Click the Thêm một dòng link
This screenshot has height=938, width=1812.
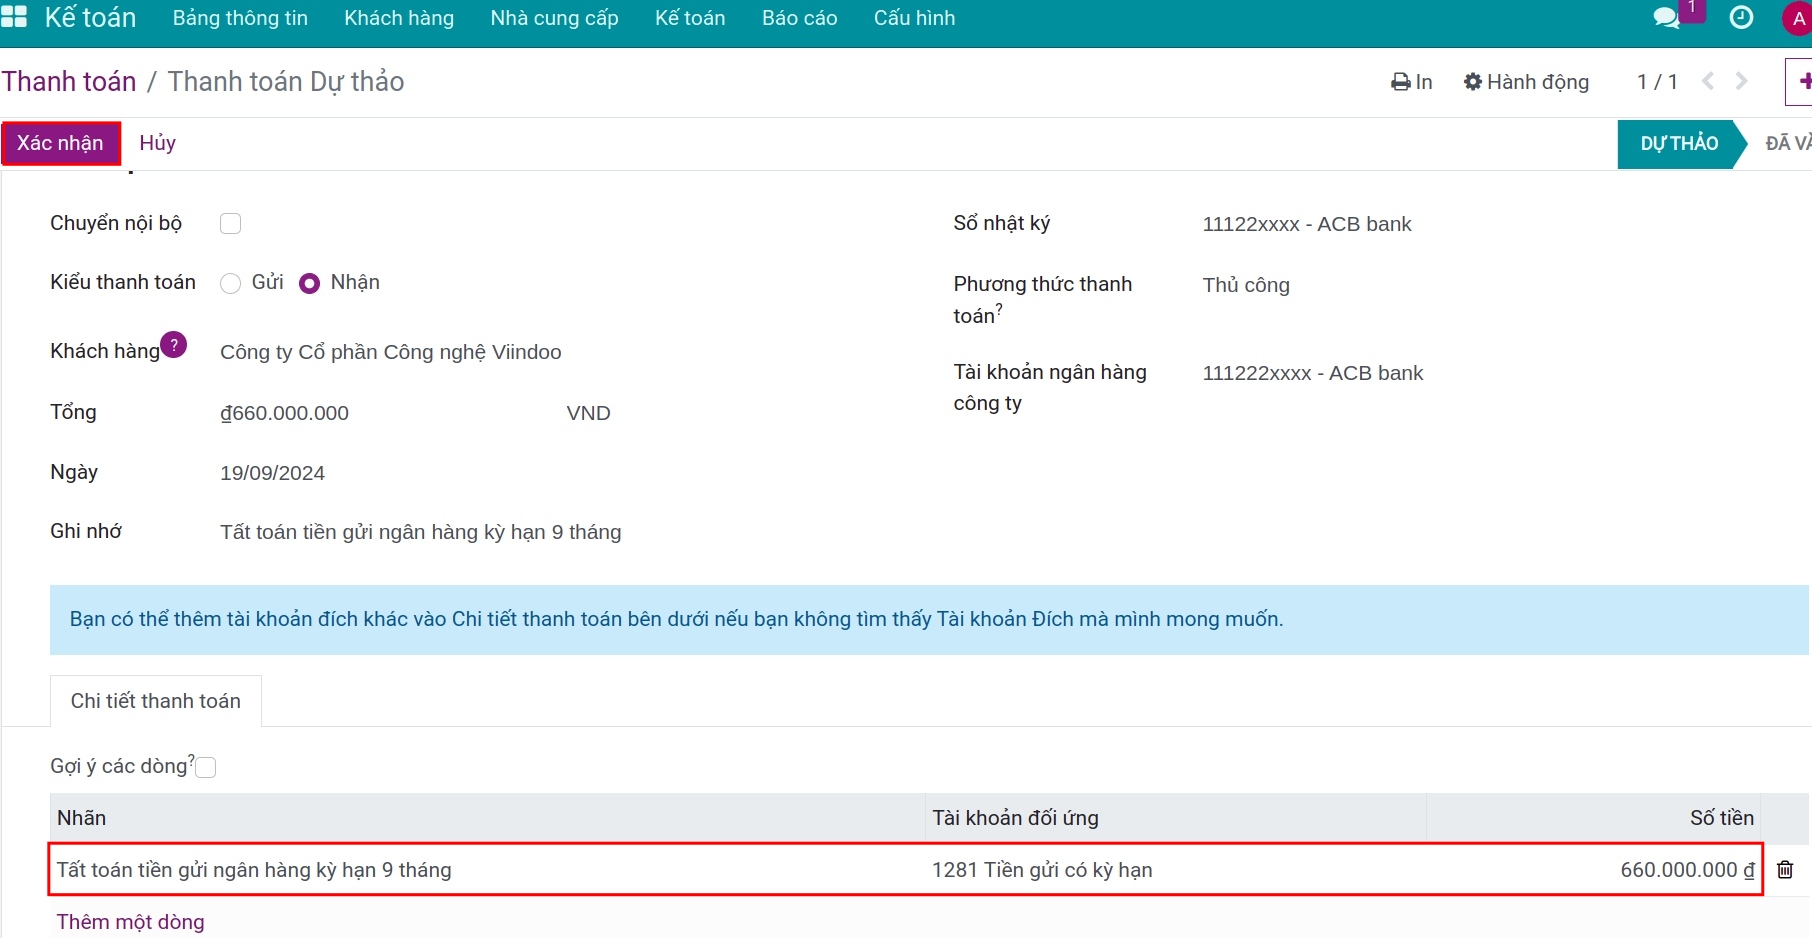[x=130, y=922]
